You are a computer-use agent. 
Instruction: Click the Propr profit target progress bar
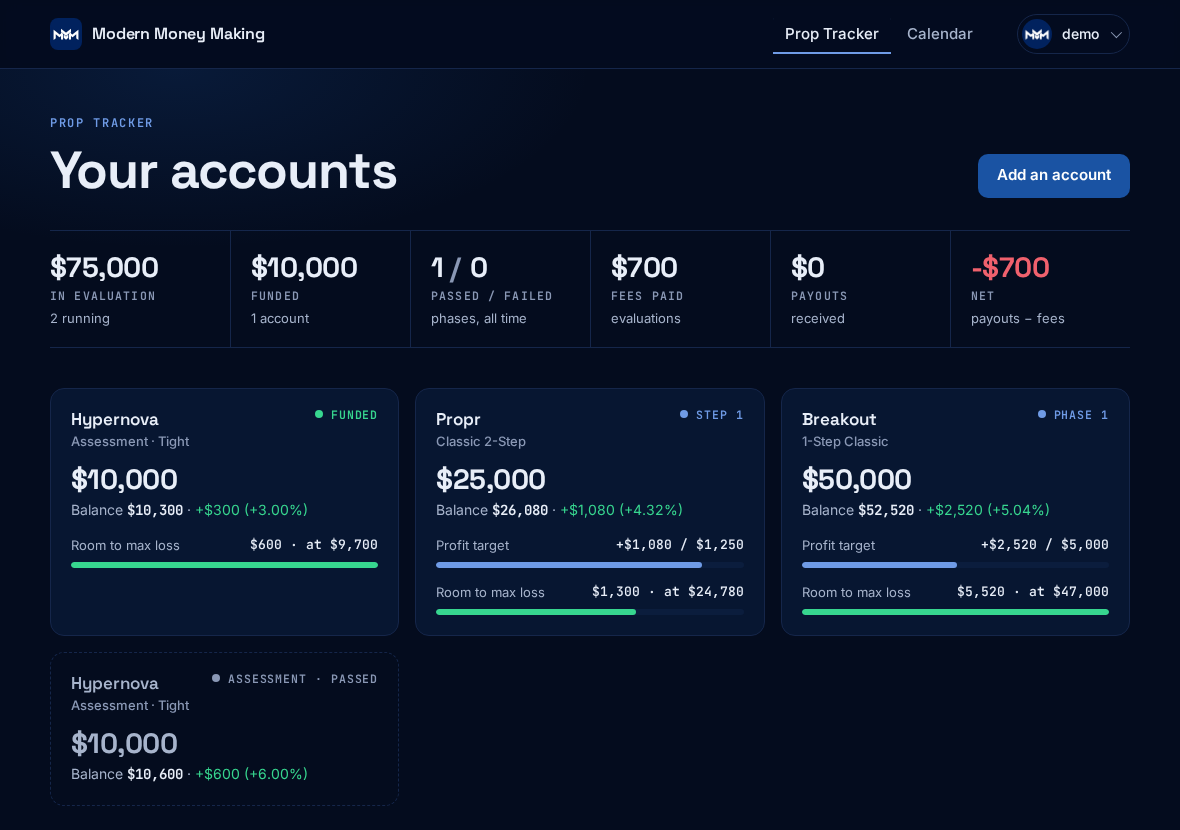[589, 564]
